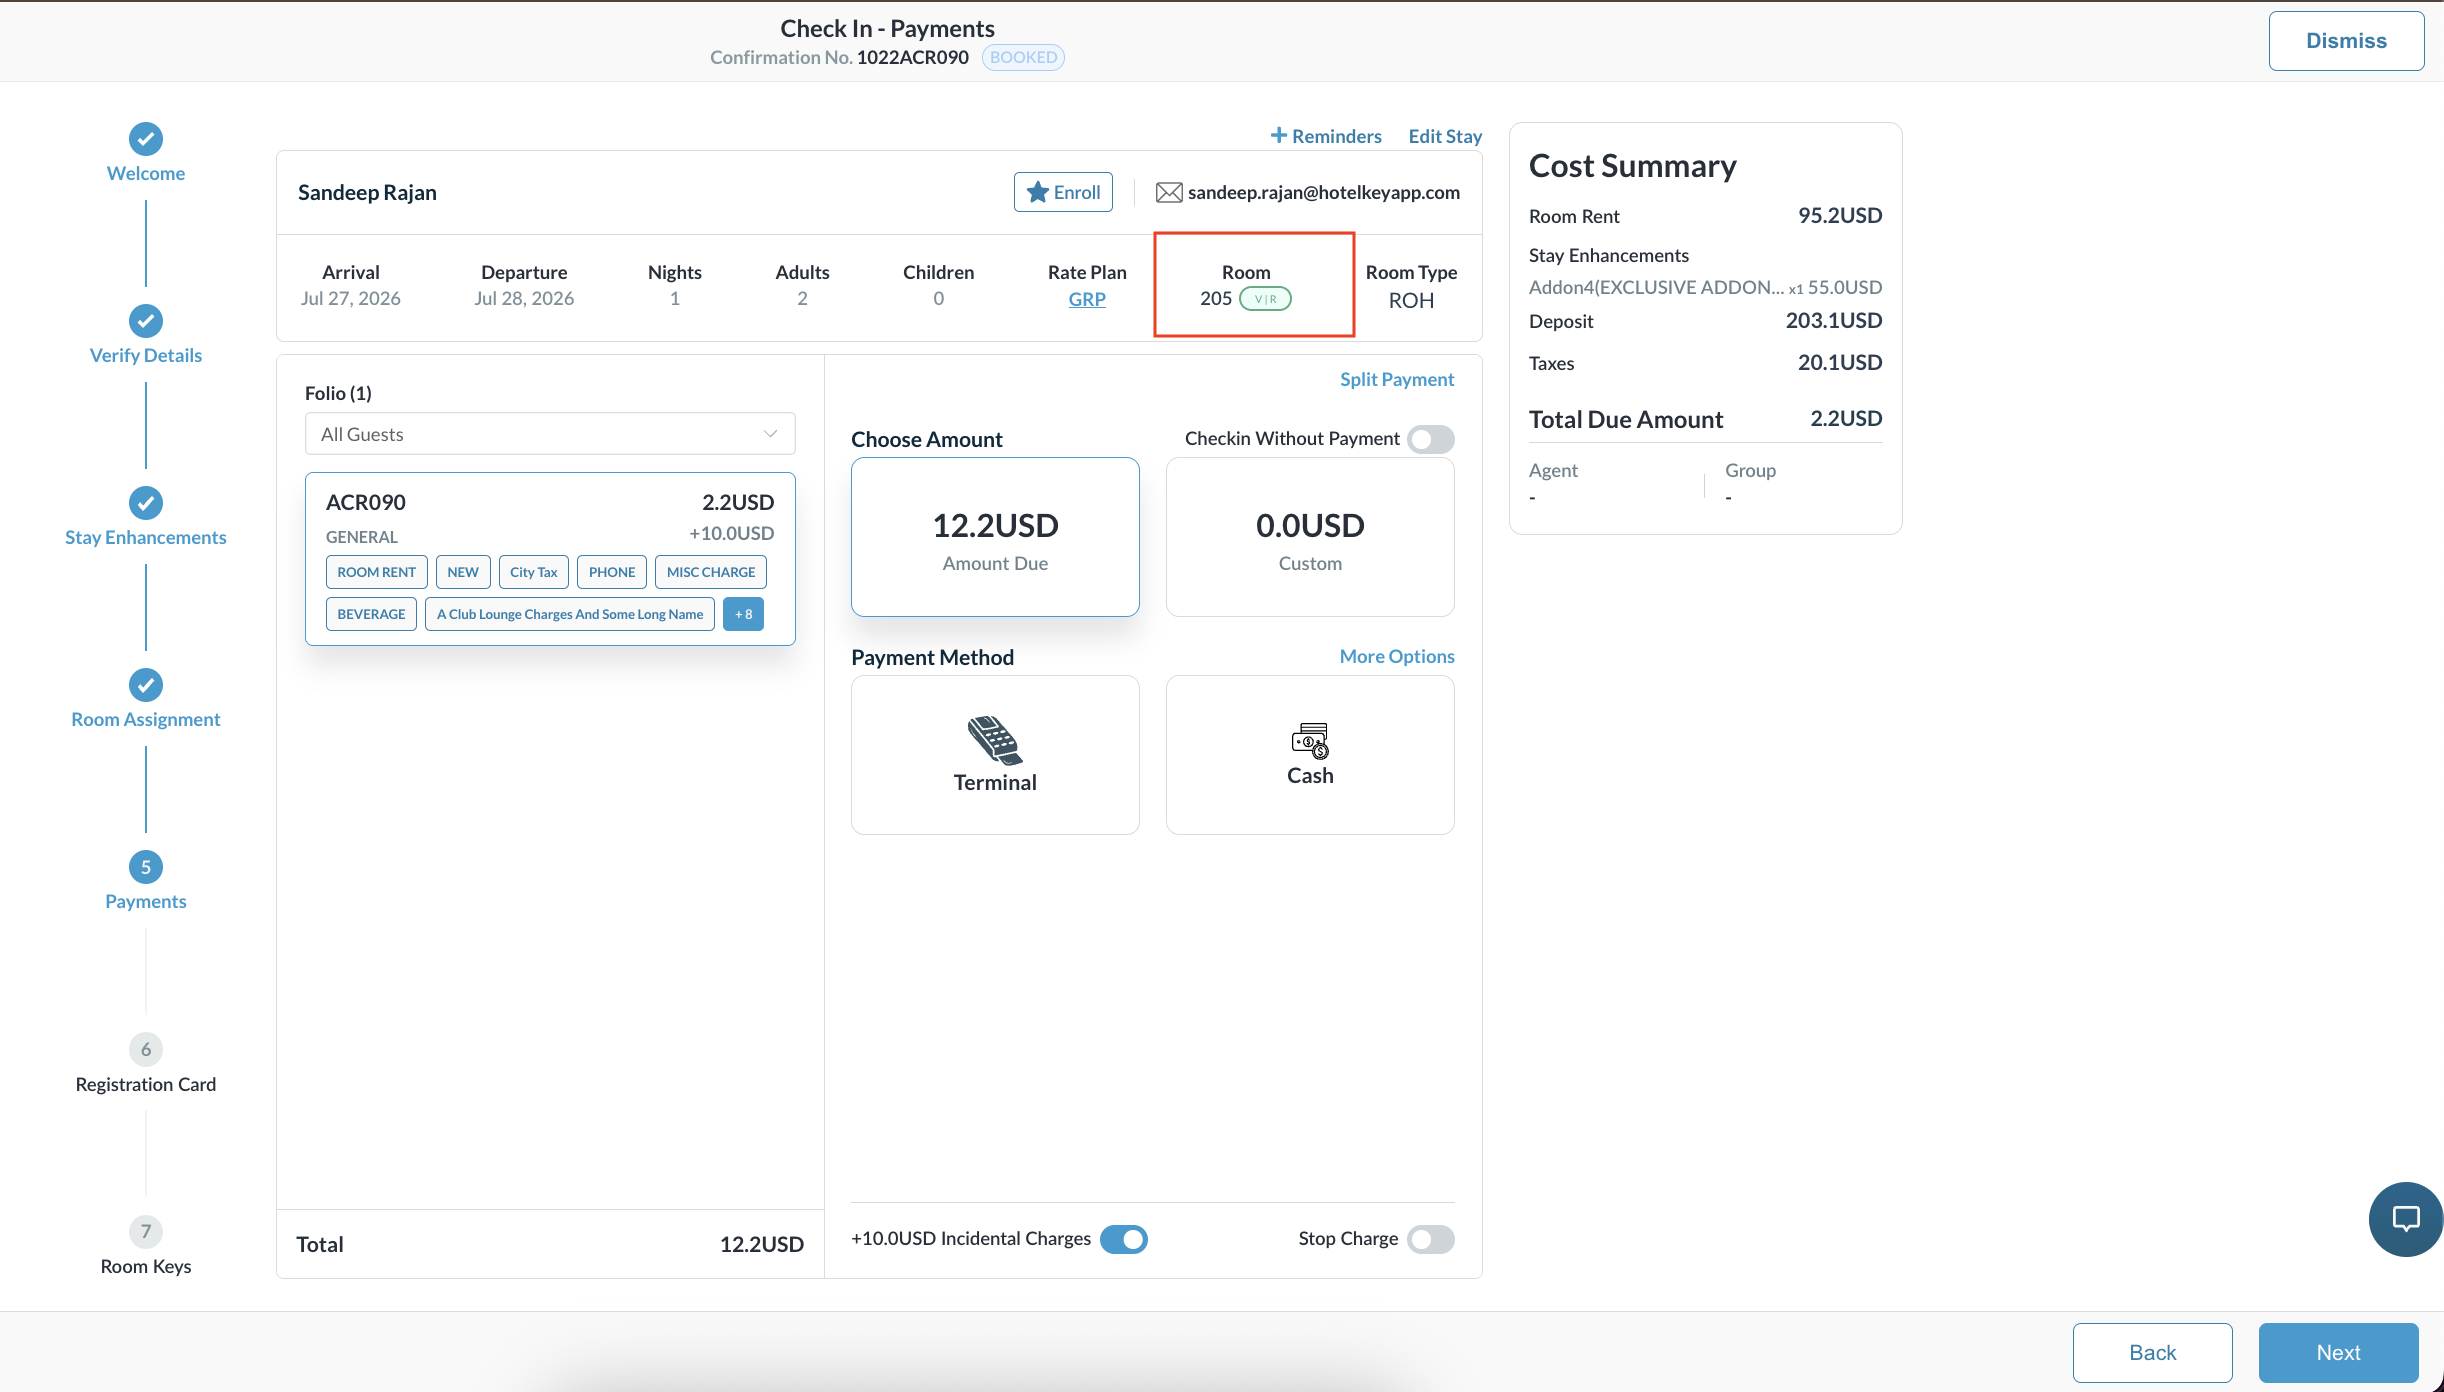Go to the Verify Details step label
The height and width of the screenshot is (1392, 2444).
tap(146, 355)
